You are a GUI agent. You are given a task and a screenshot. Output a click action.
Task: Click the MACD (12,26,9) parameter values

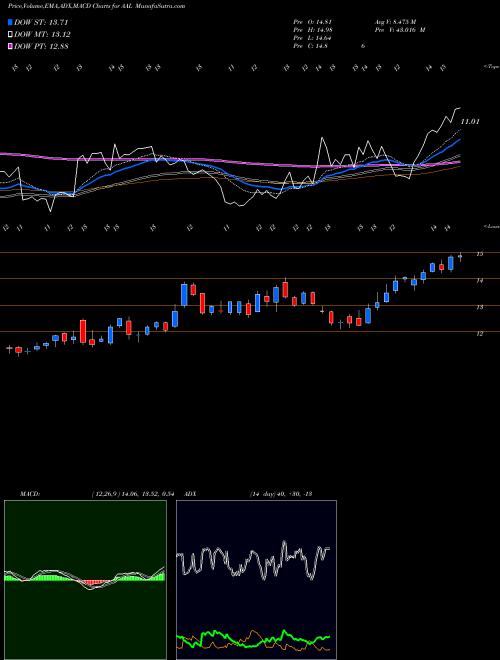[x=133, y=494]
